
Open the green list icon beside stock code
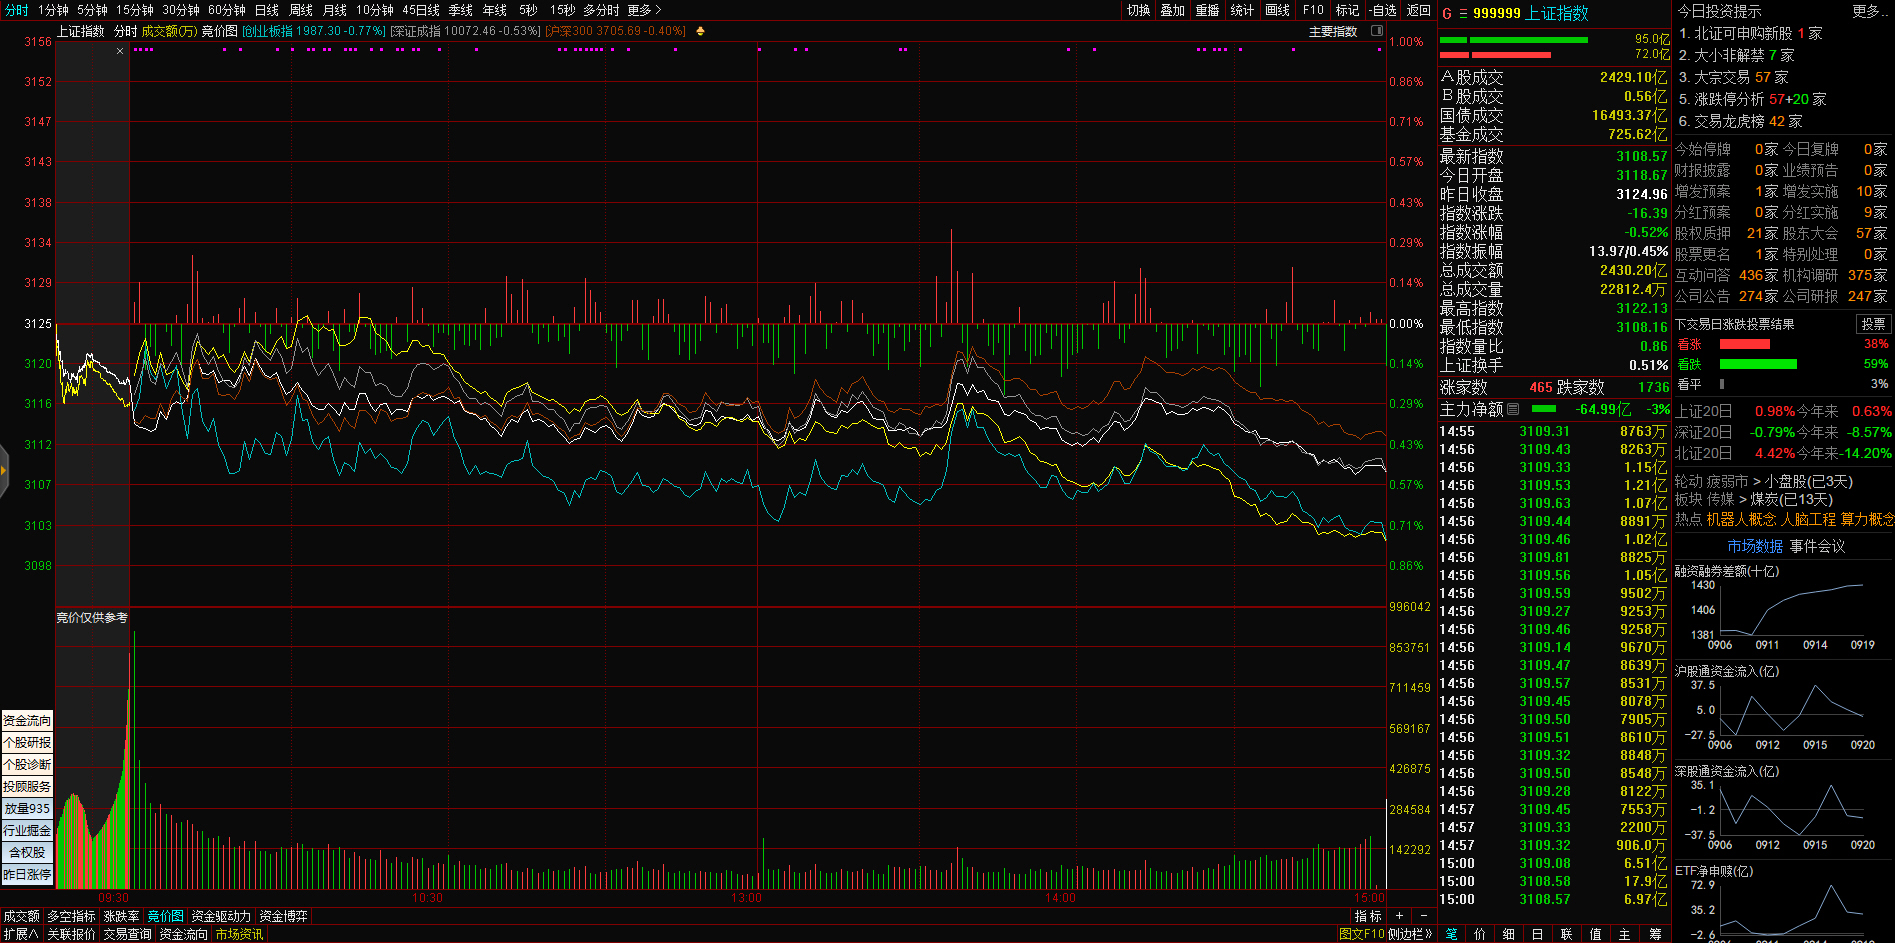pyautogui.click(x=1462, y=13)
